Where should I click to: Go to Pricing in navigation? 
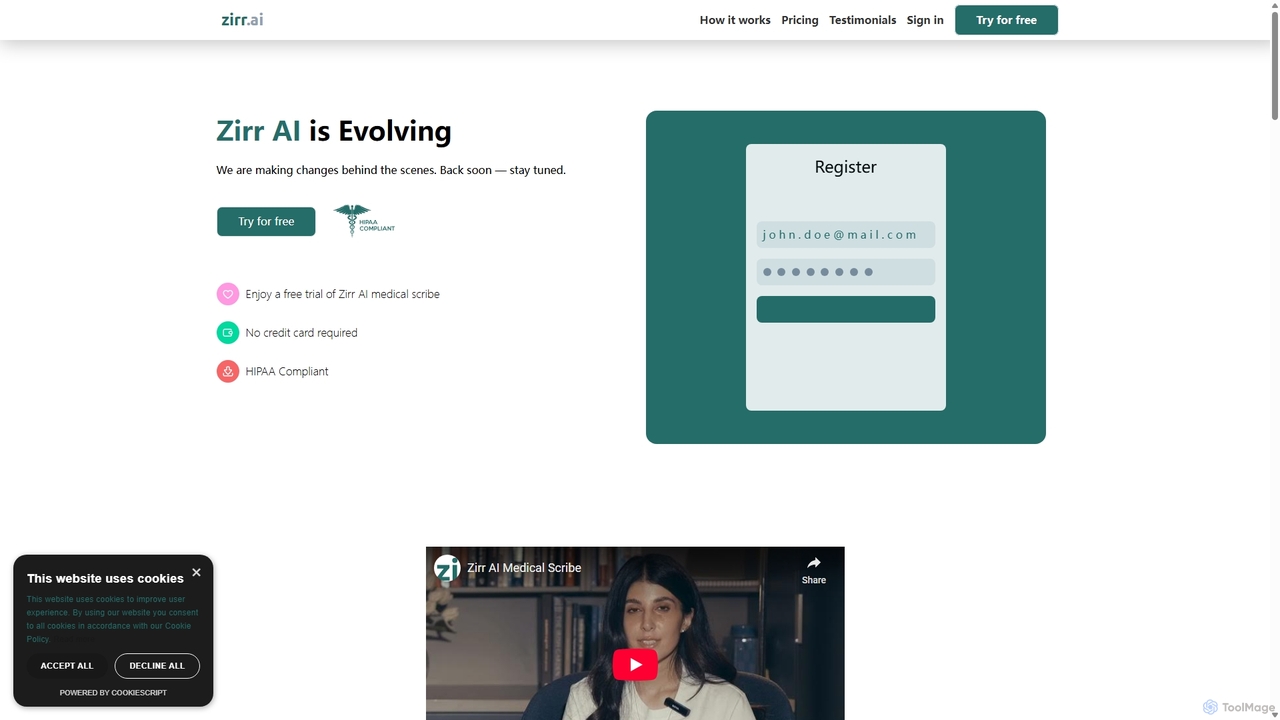click(800, 20)
